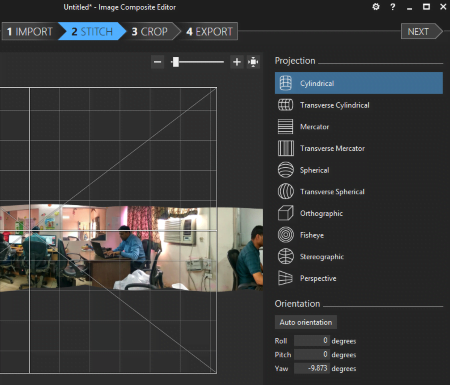Pick the Orthographic cube icon
Viewport: 450px width, 385px height.
pos(286,213)
